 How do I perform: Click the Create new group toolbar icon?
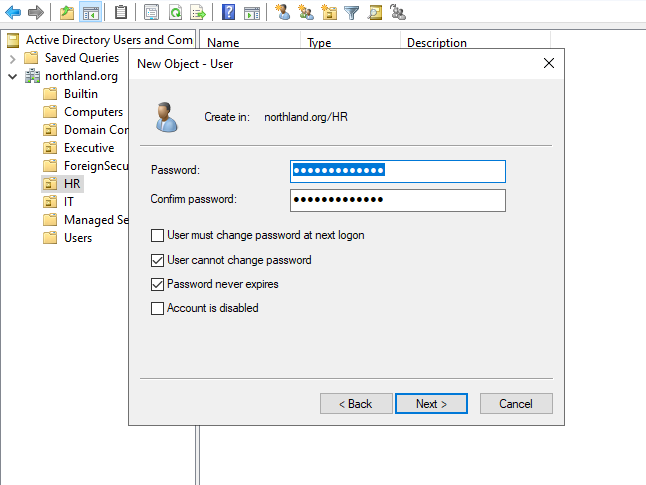[x=306, y=13]
